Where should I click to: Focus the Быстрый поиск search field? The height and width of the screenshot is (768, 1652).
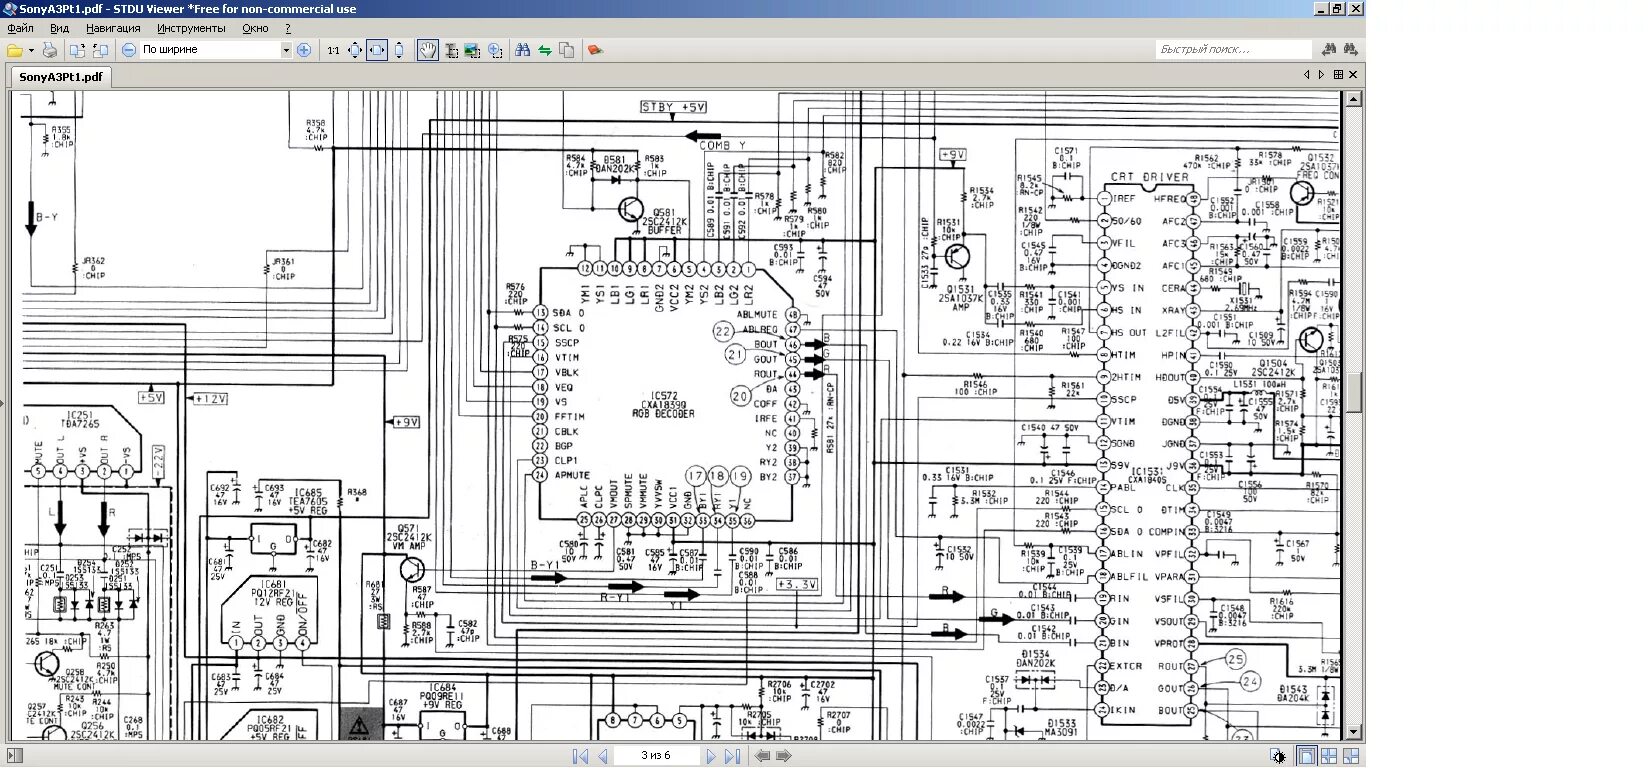pyautogui.click(x=1233, y=50)
